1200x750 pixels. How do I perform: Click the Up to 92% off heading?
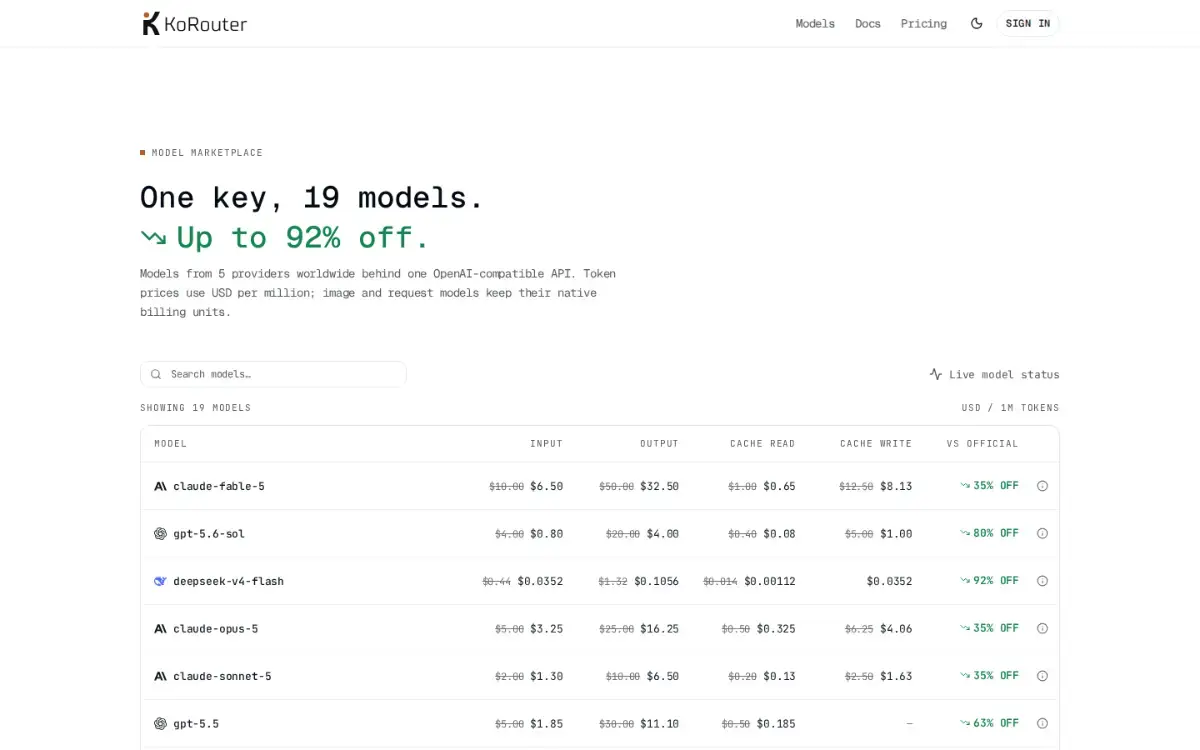(x=285, y=238)
